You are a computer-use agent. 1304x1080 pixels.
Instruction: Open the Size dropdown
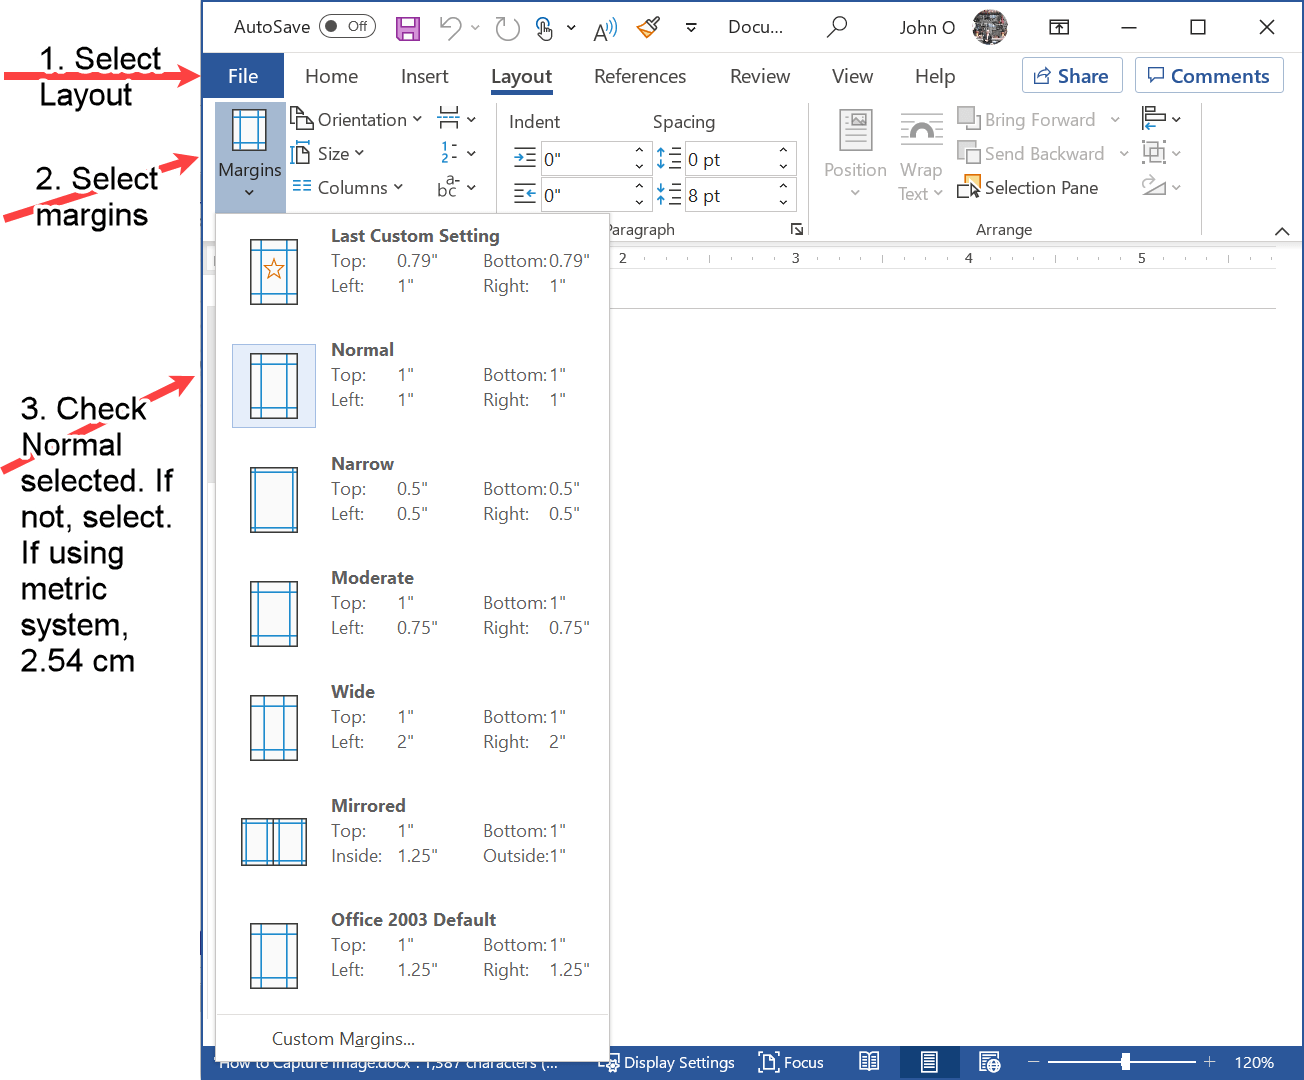[327, 153]
